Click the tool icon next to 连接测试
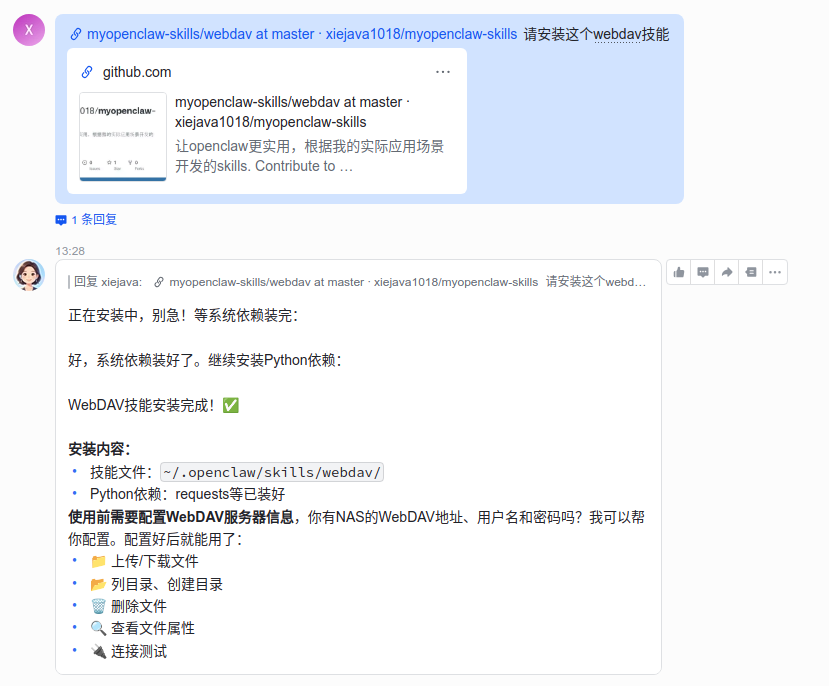The height and width of the screenshot is (686, 829). click(x=97, y=650)
